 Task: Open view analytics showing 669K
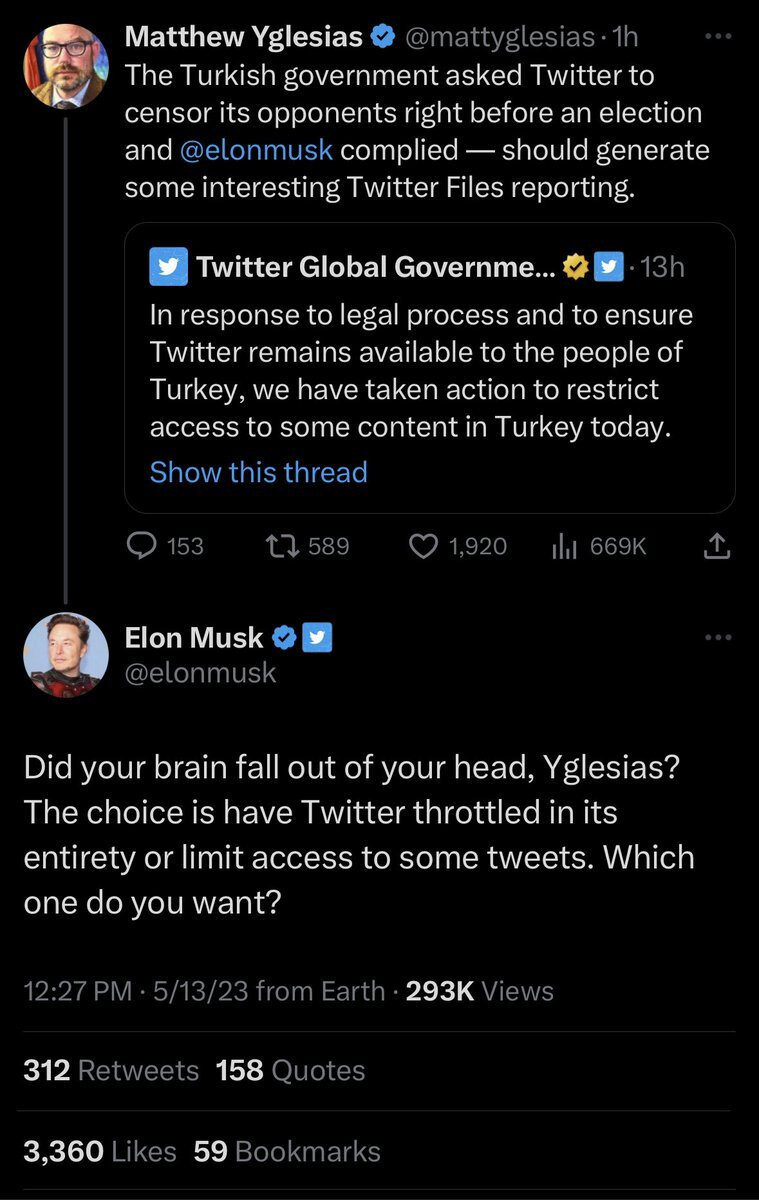566,546
